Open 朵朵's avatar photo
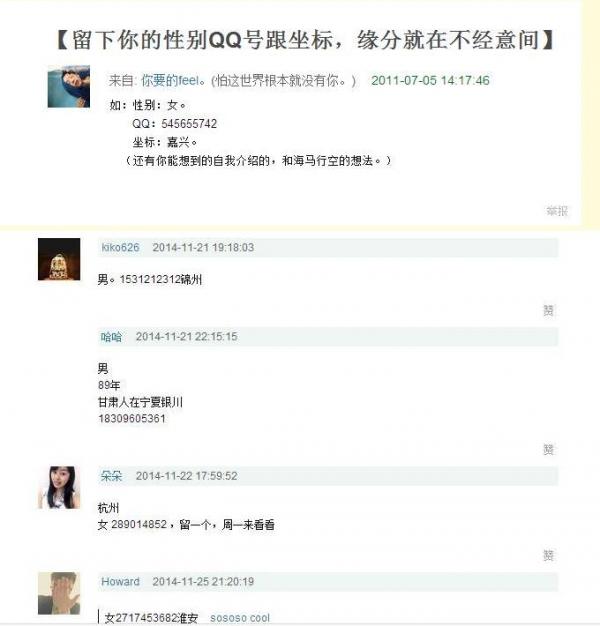 point(59,487)
